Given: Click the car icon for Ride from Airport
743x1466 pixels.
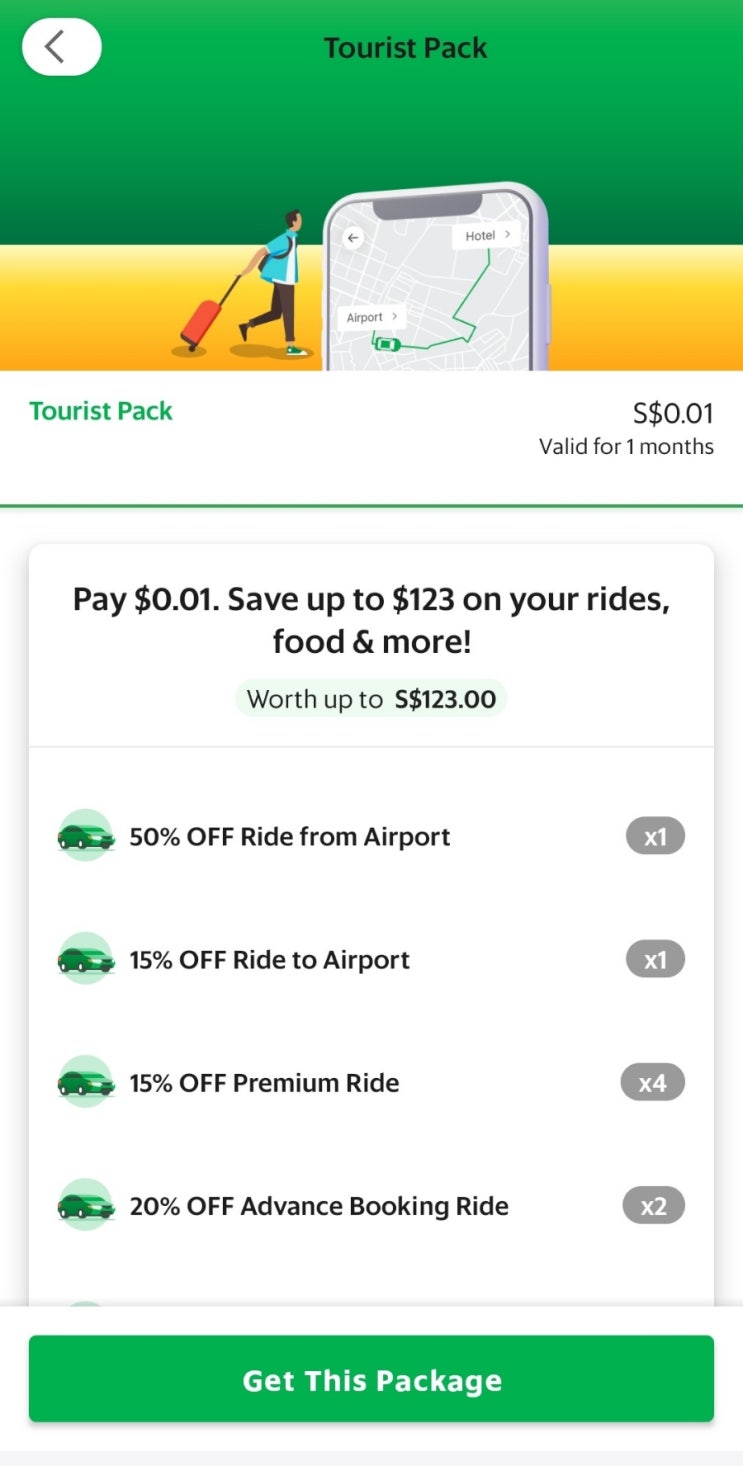Looking at the screenshot, I should [86, 836].
